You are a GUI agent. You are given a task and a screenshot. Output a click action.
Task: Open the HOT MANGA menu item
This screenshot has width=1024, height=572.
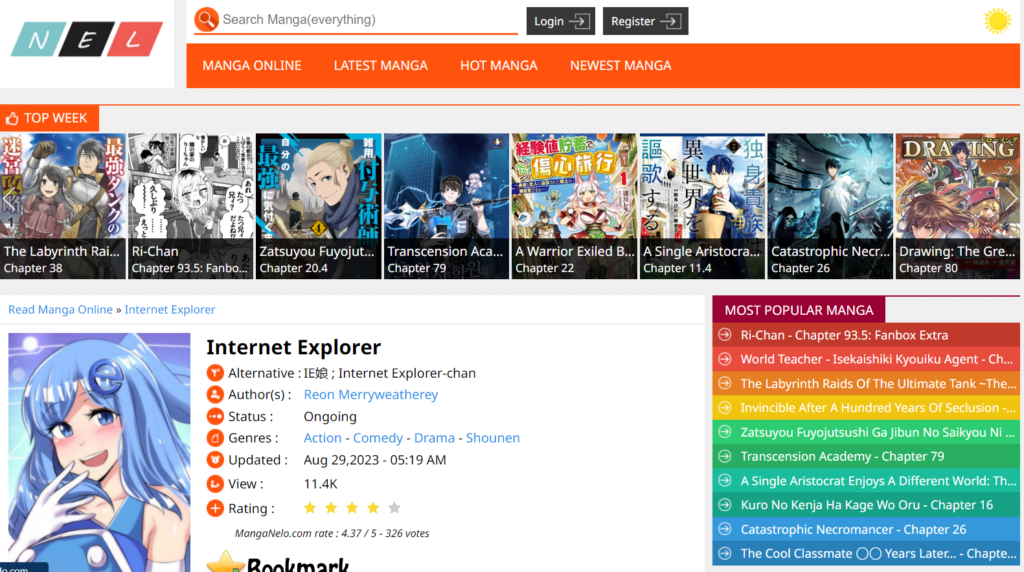click(499, 65)
